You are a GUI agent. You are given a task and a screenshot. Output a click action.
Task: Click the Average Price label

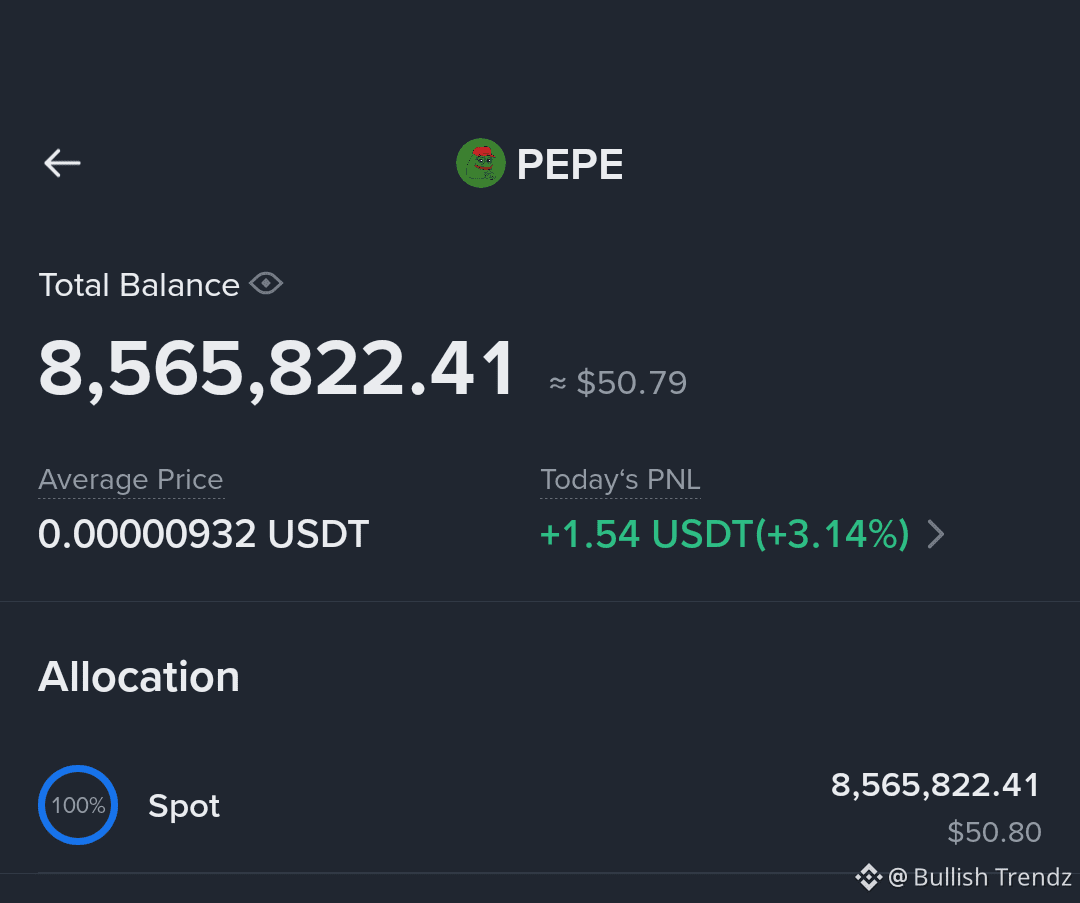pos(131,479)
